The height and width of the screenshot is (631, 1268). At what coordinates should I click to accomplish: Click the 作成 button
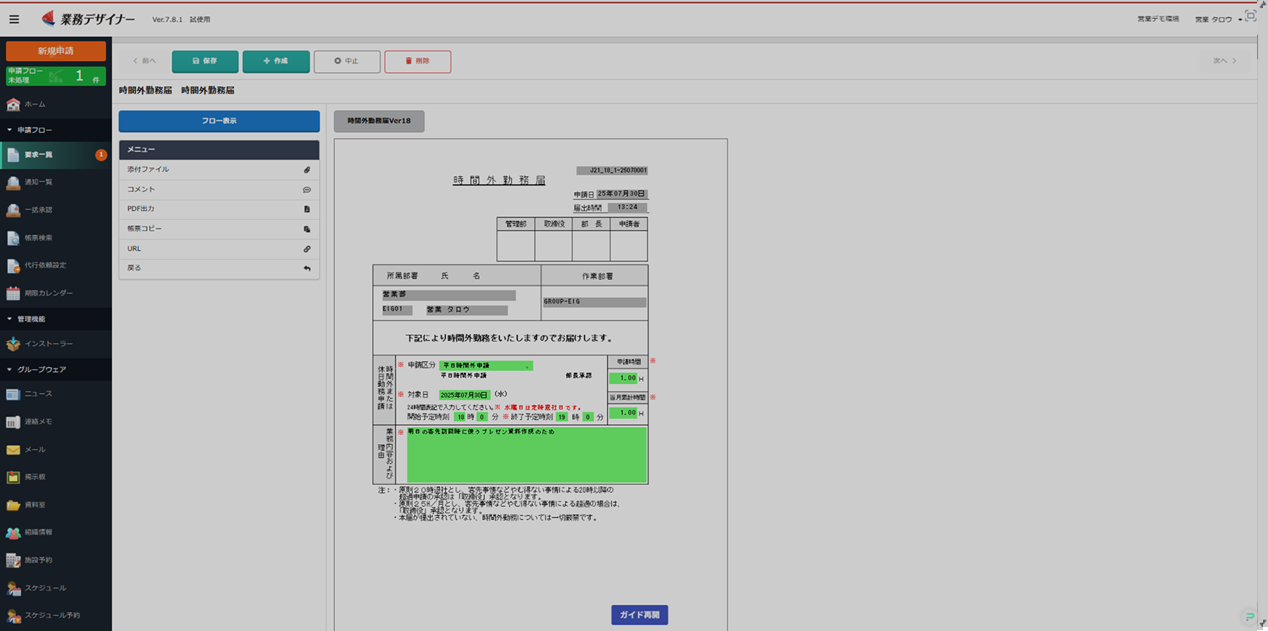[276, 61]
